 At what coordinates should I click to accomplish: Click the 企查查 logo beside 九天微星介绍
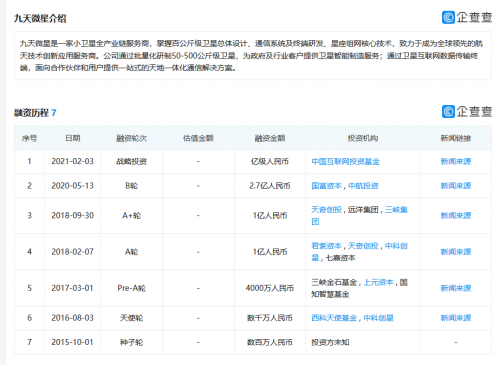(467, 17)
